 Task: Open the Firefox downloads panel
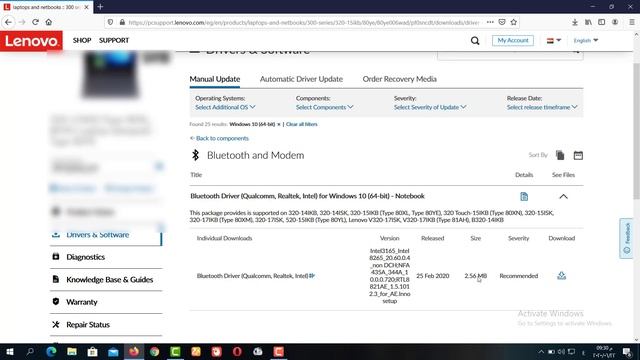tap(575, 22)
